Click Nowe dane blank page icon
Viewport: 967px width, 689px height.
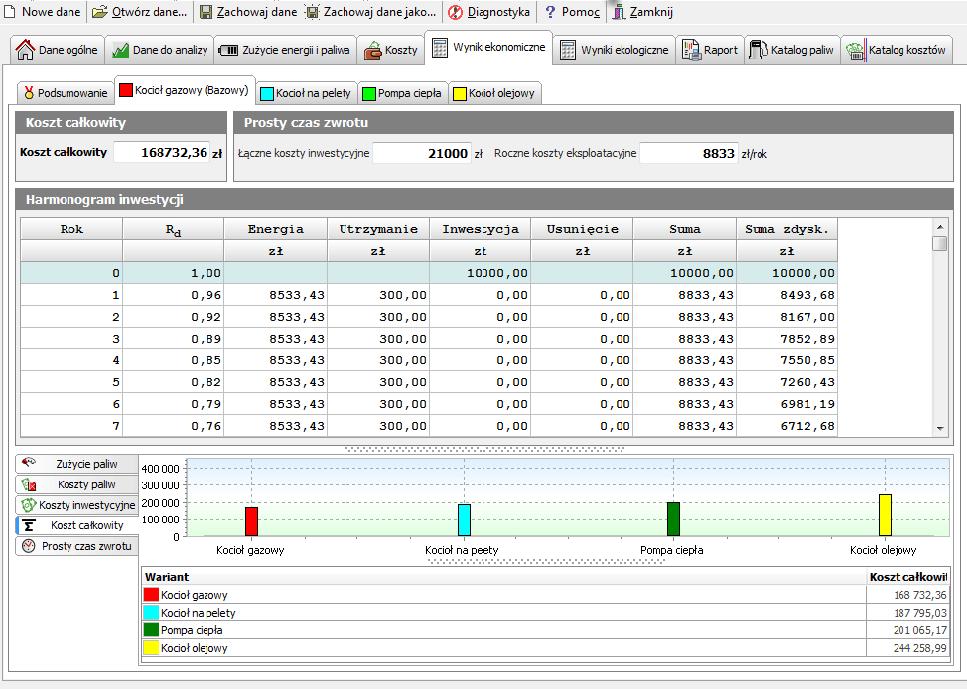10,12
